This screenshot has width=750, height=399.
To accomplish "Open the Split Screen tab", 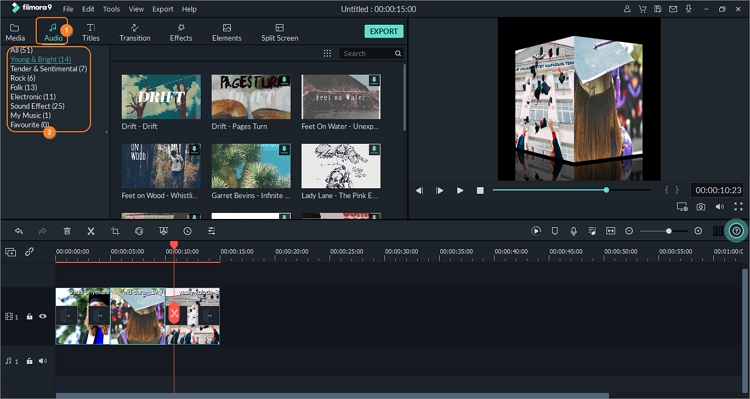I will 279,32.
